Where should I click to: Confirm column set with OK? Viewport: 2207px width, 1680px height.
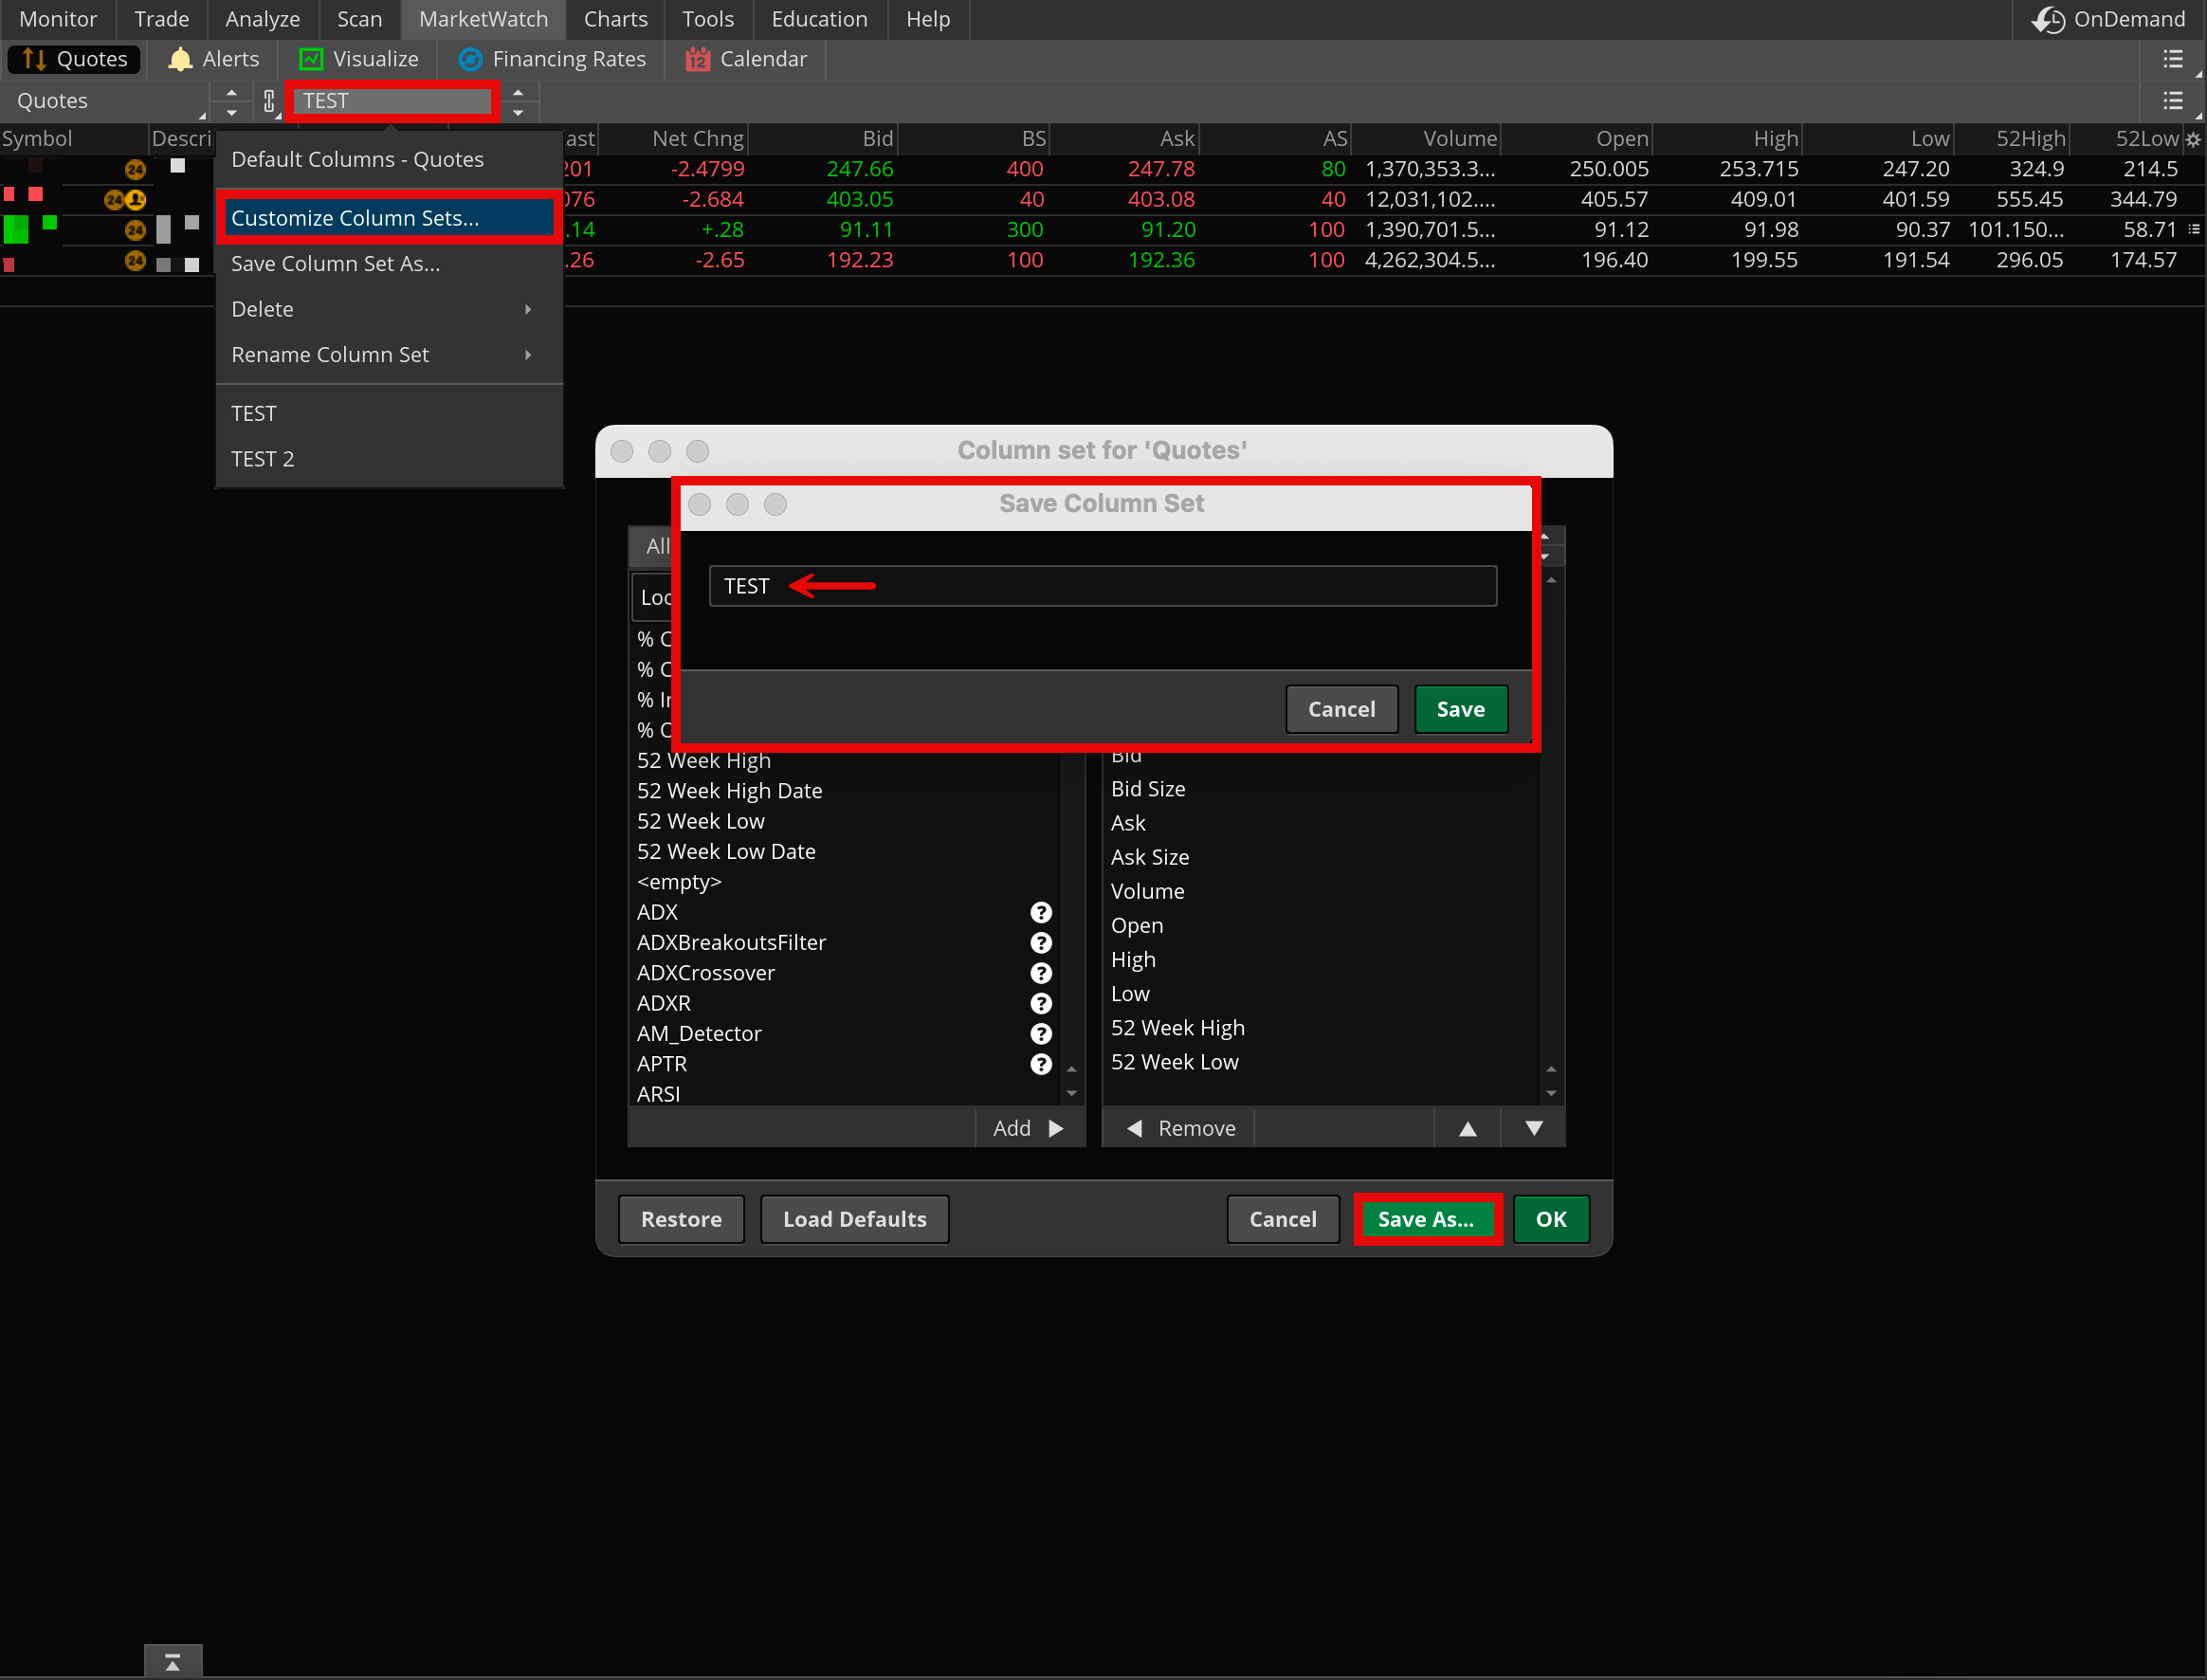[x=1551, y=1219]
